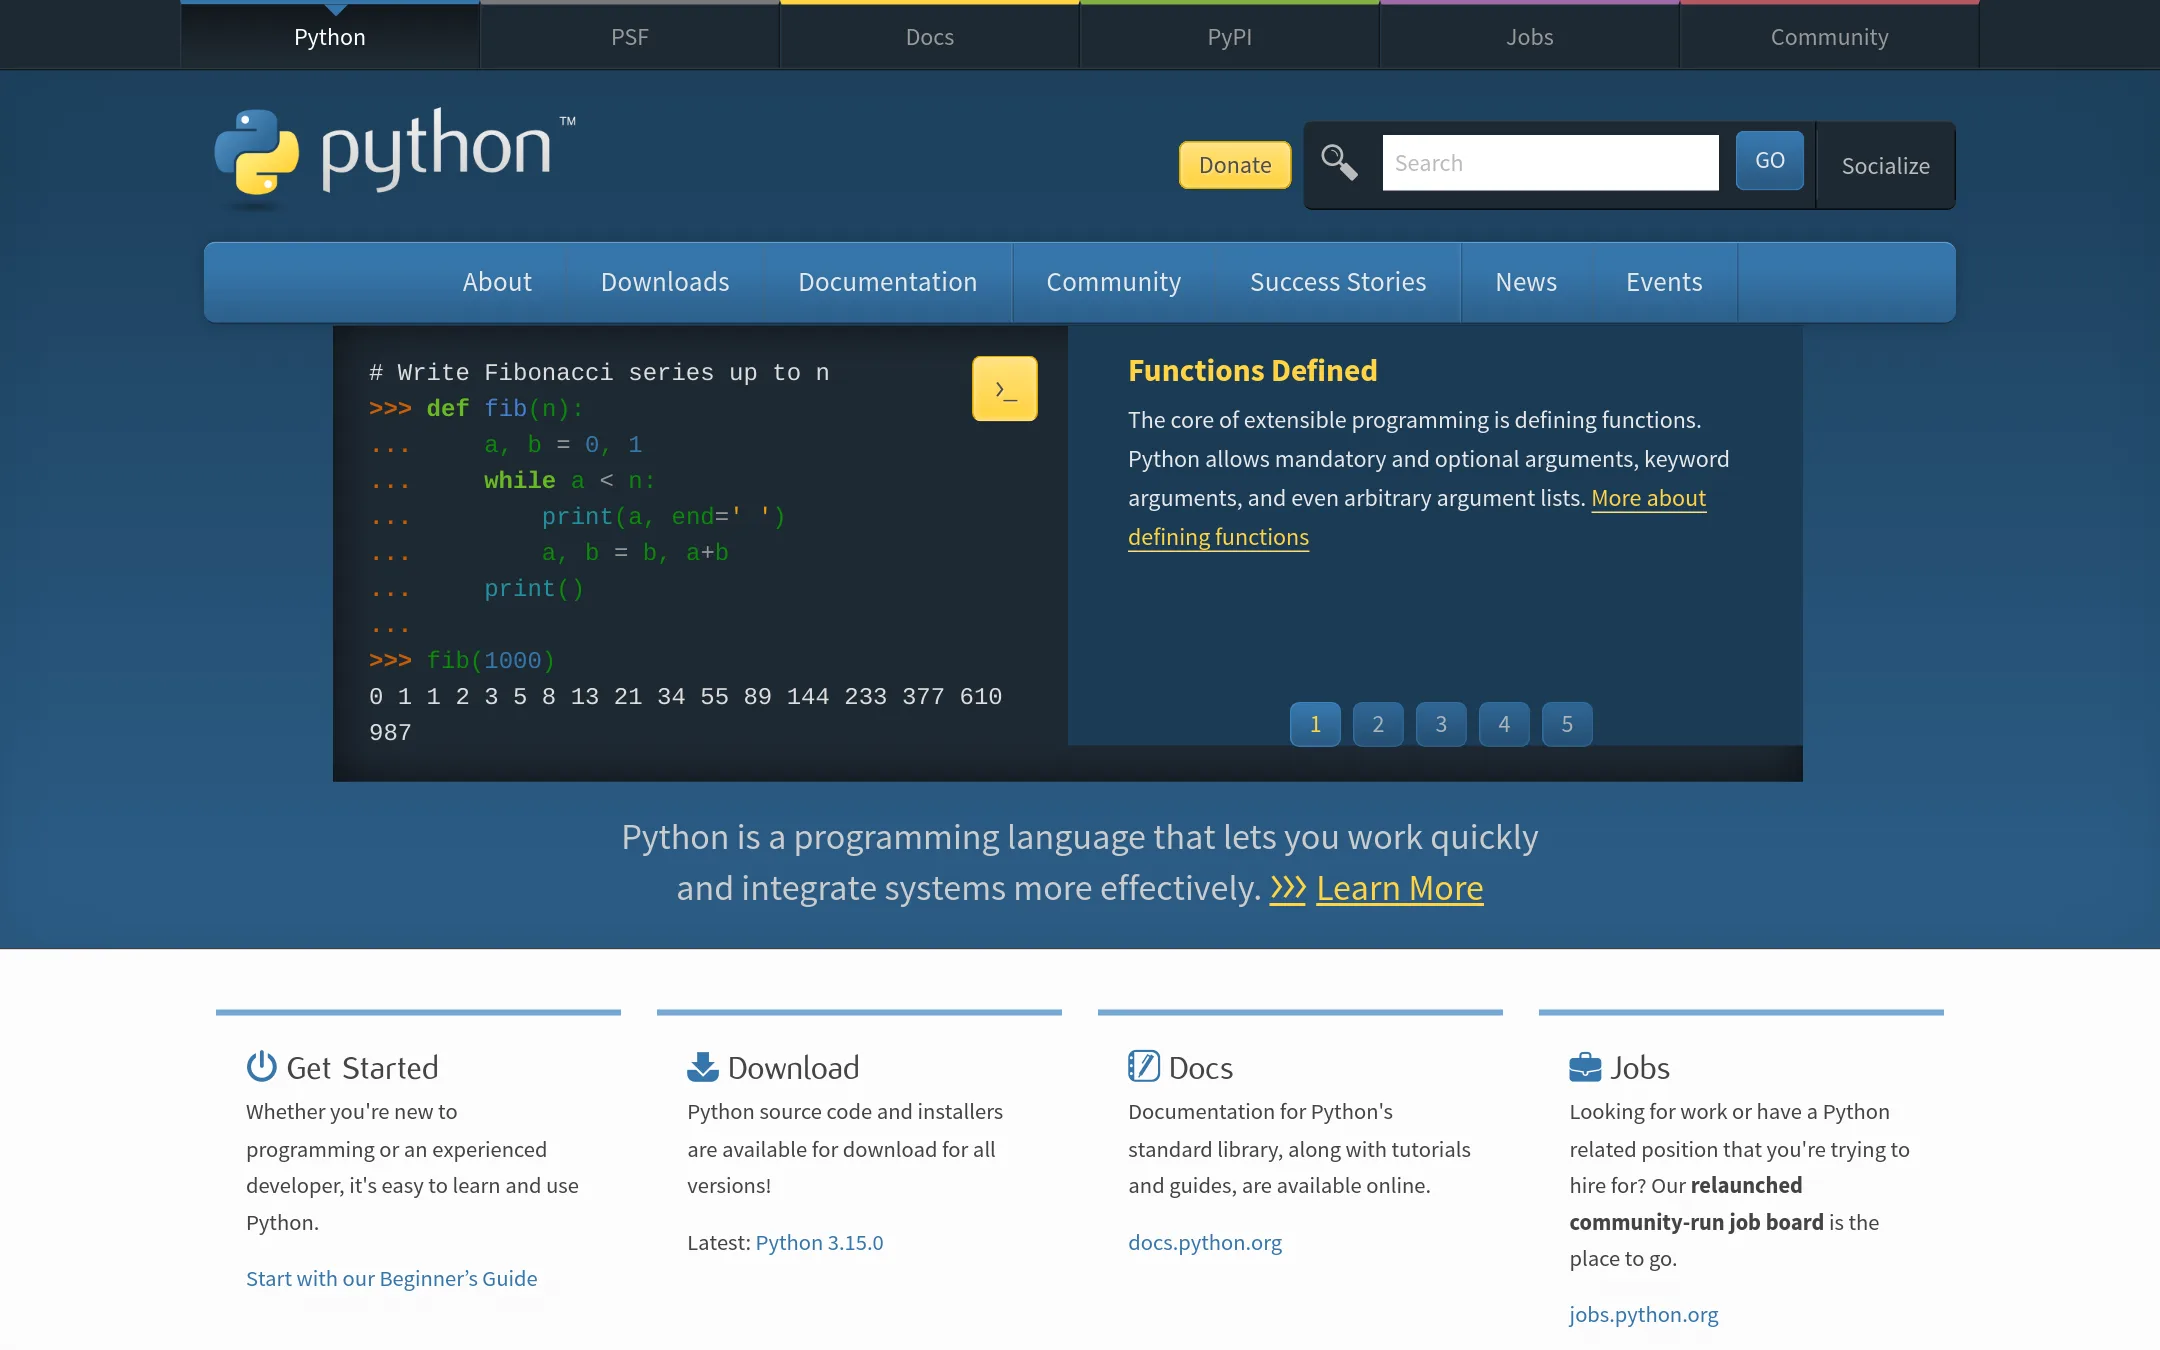Screen dimensions: 2160x1350
Task: Click the triple-chevron arrows before Learn More
Action: [1287, 888]
